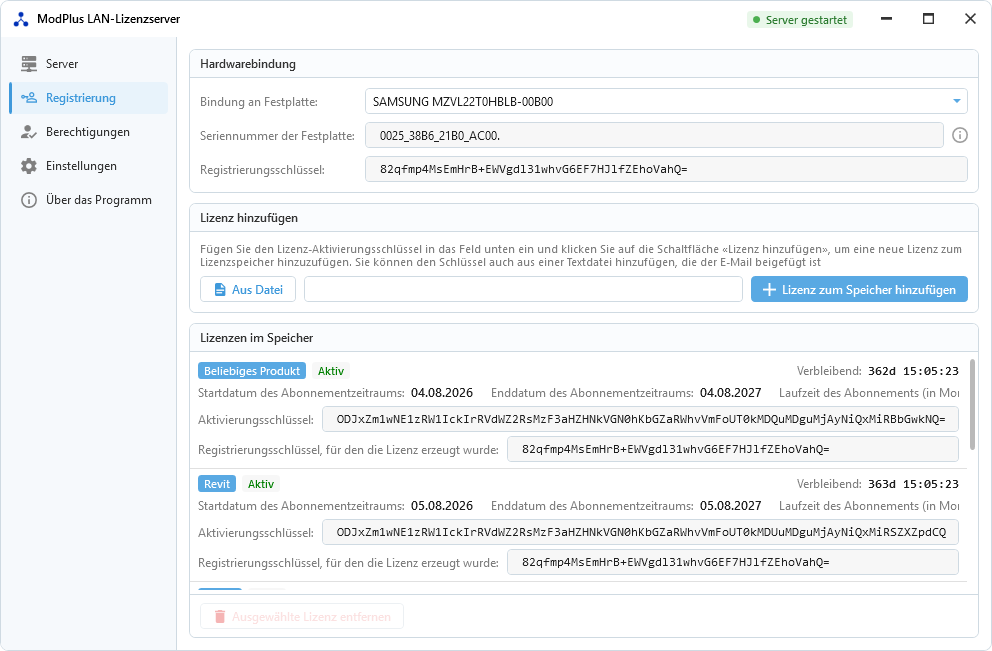Click end date 04.08.2027
Screen dimensions: 992x651
(x=730, y=393)
